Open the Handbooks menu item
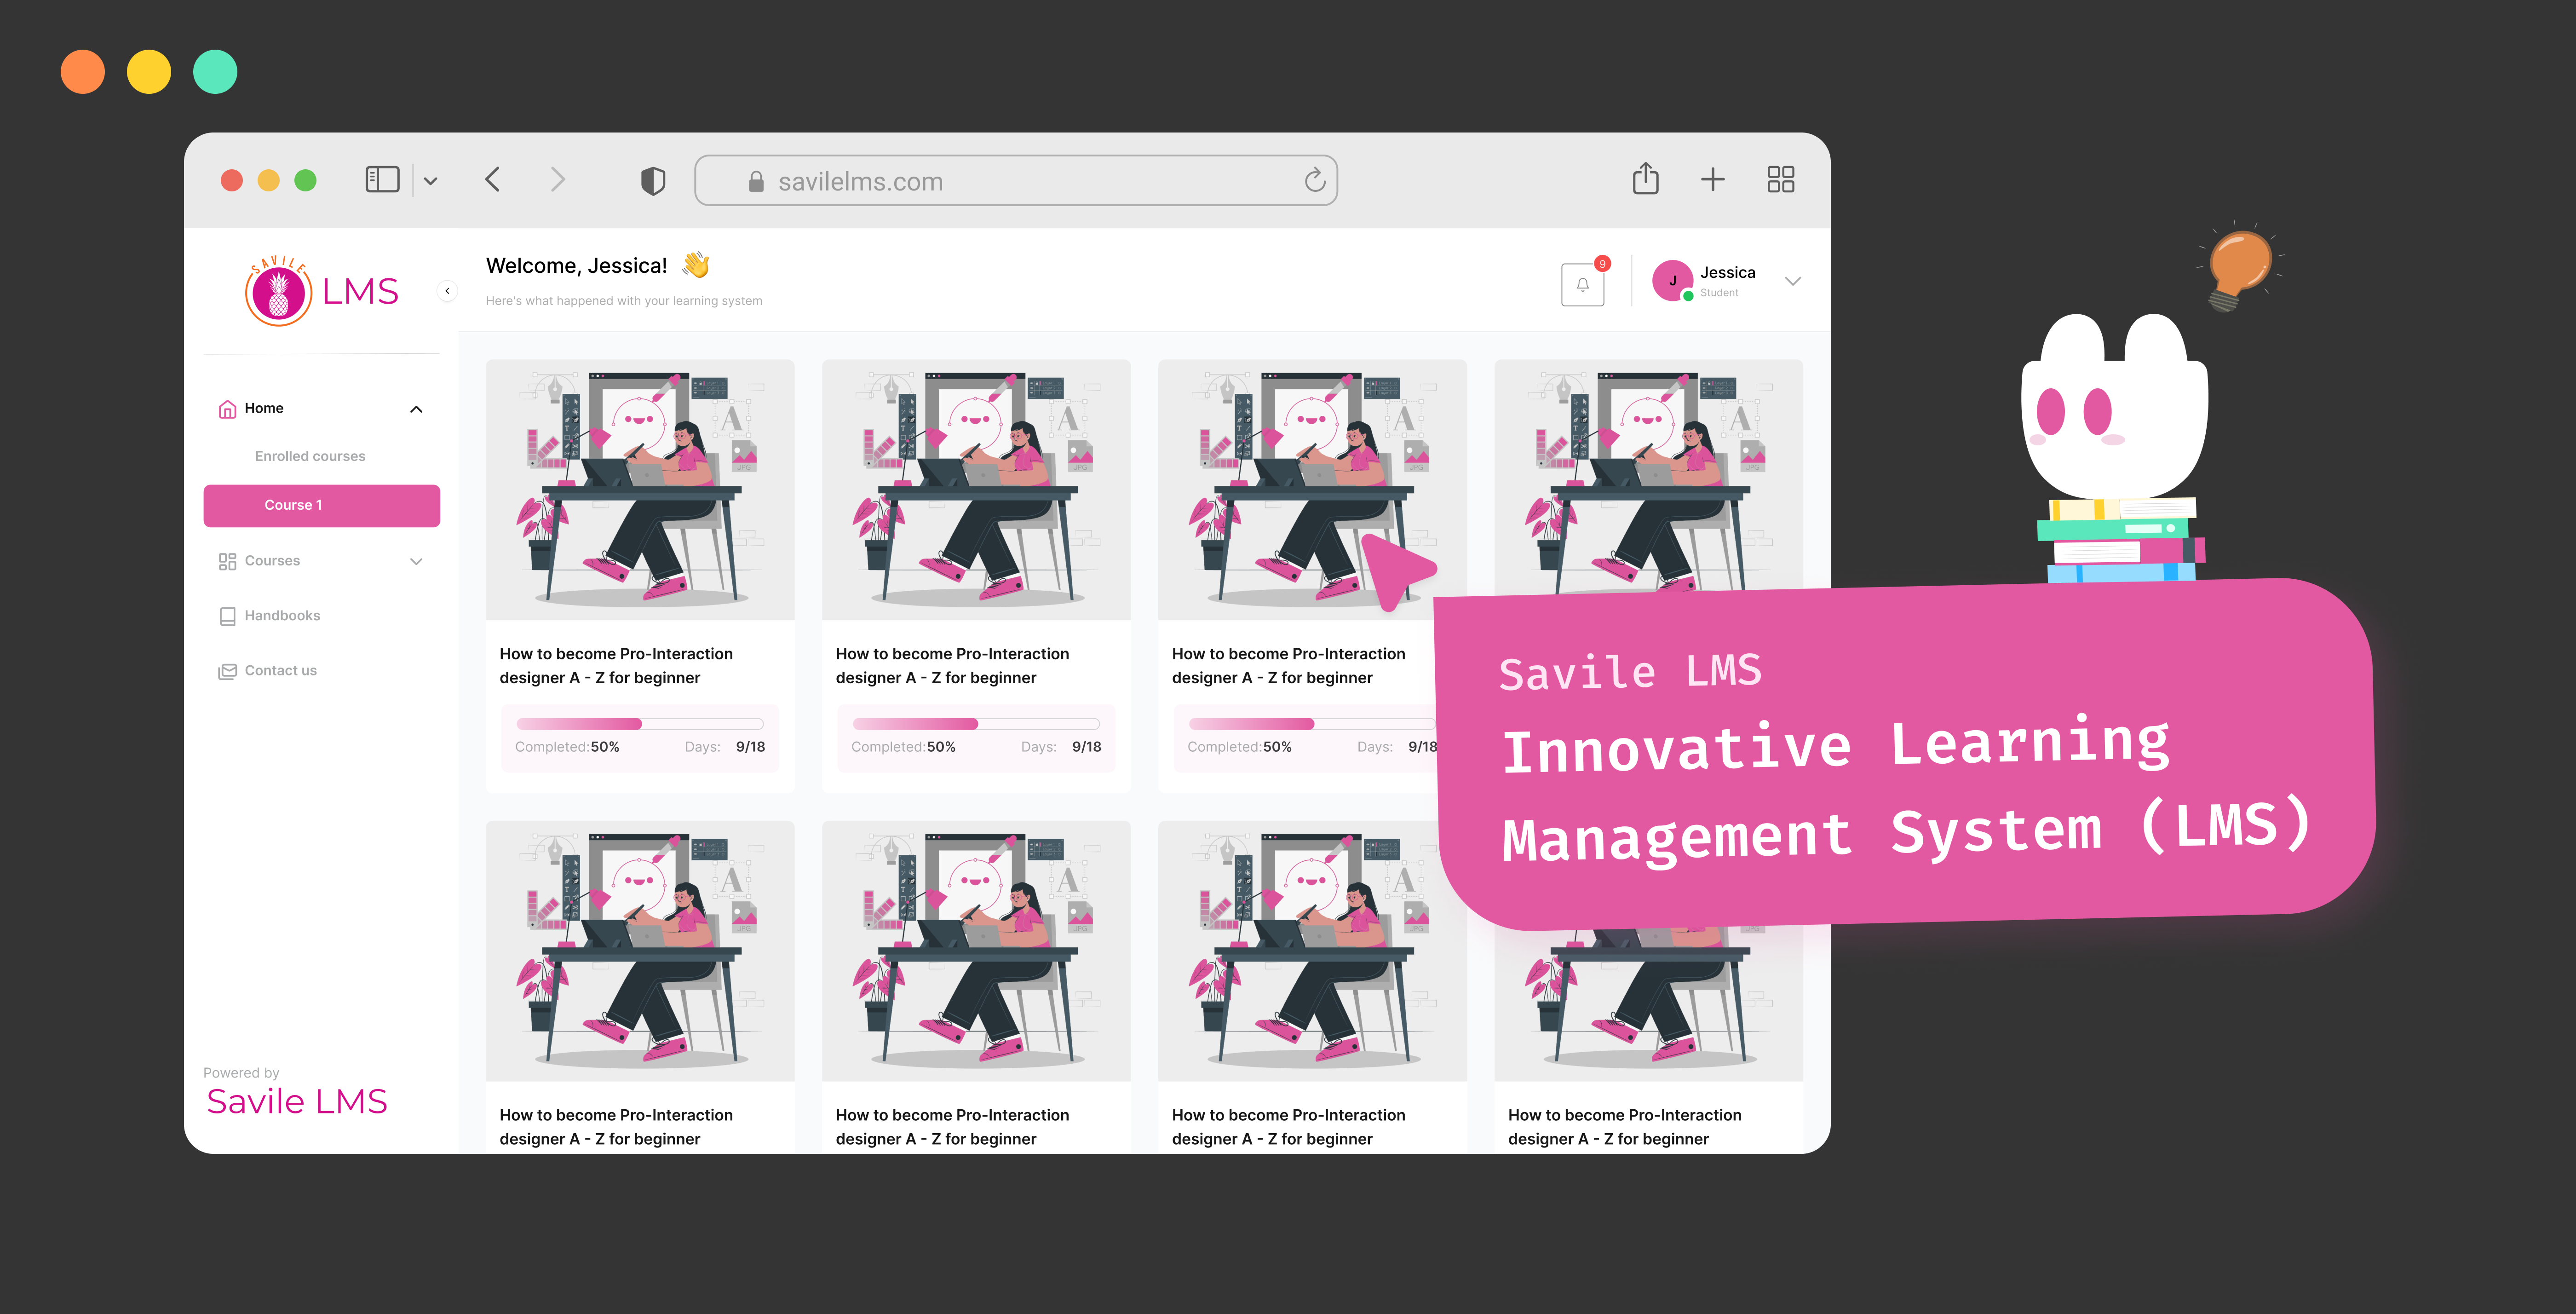This screenshot has height=1314, width=2576. coord(321,616)
